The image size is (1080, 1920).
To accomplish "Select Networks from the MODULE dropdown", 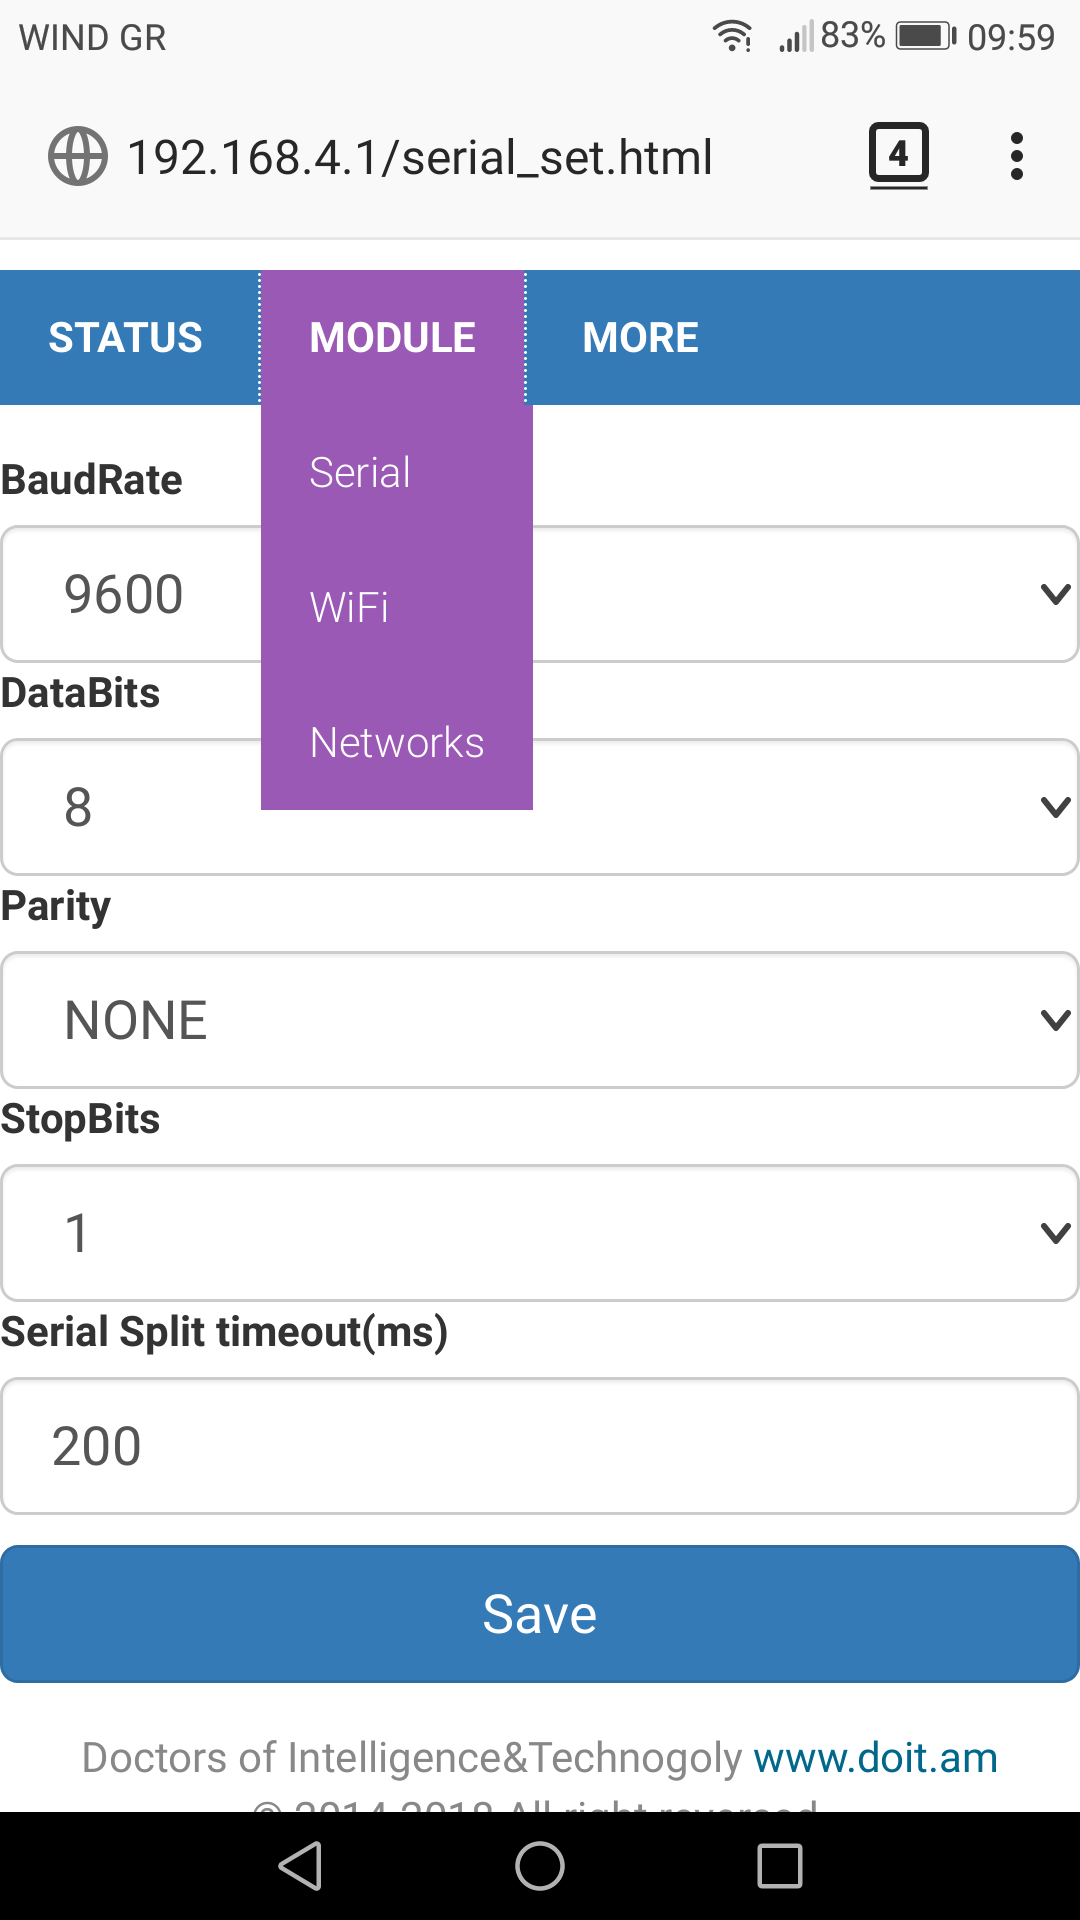I will (x=397, y=743).
